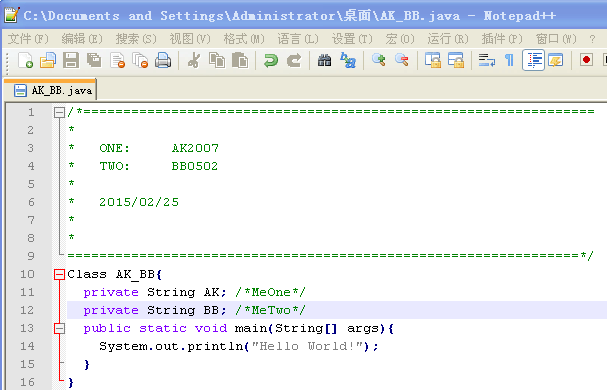Open the 文件(F) menu
The width and height of the screenshot is (607, 390).
point(28,39)
